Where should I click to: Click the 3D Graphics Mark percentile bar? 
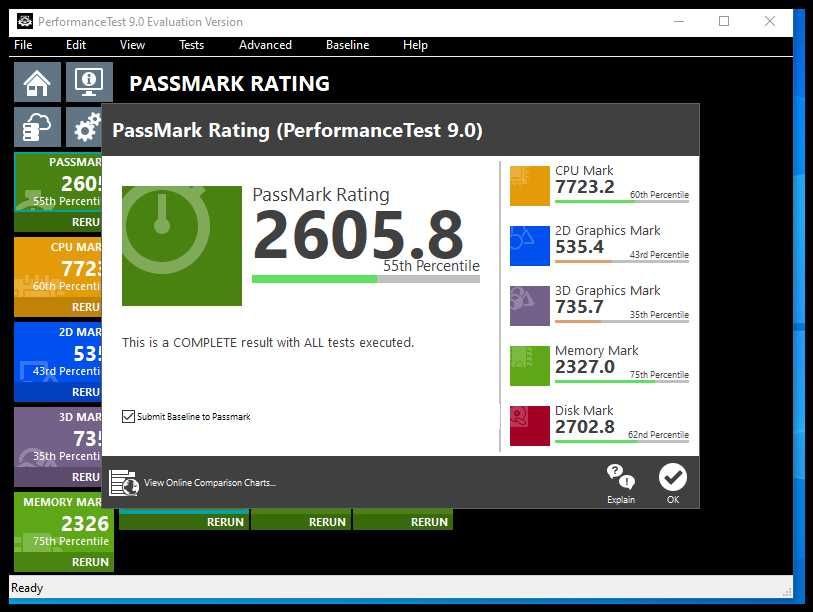622,322
